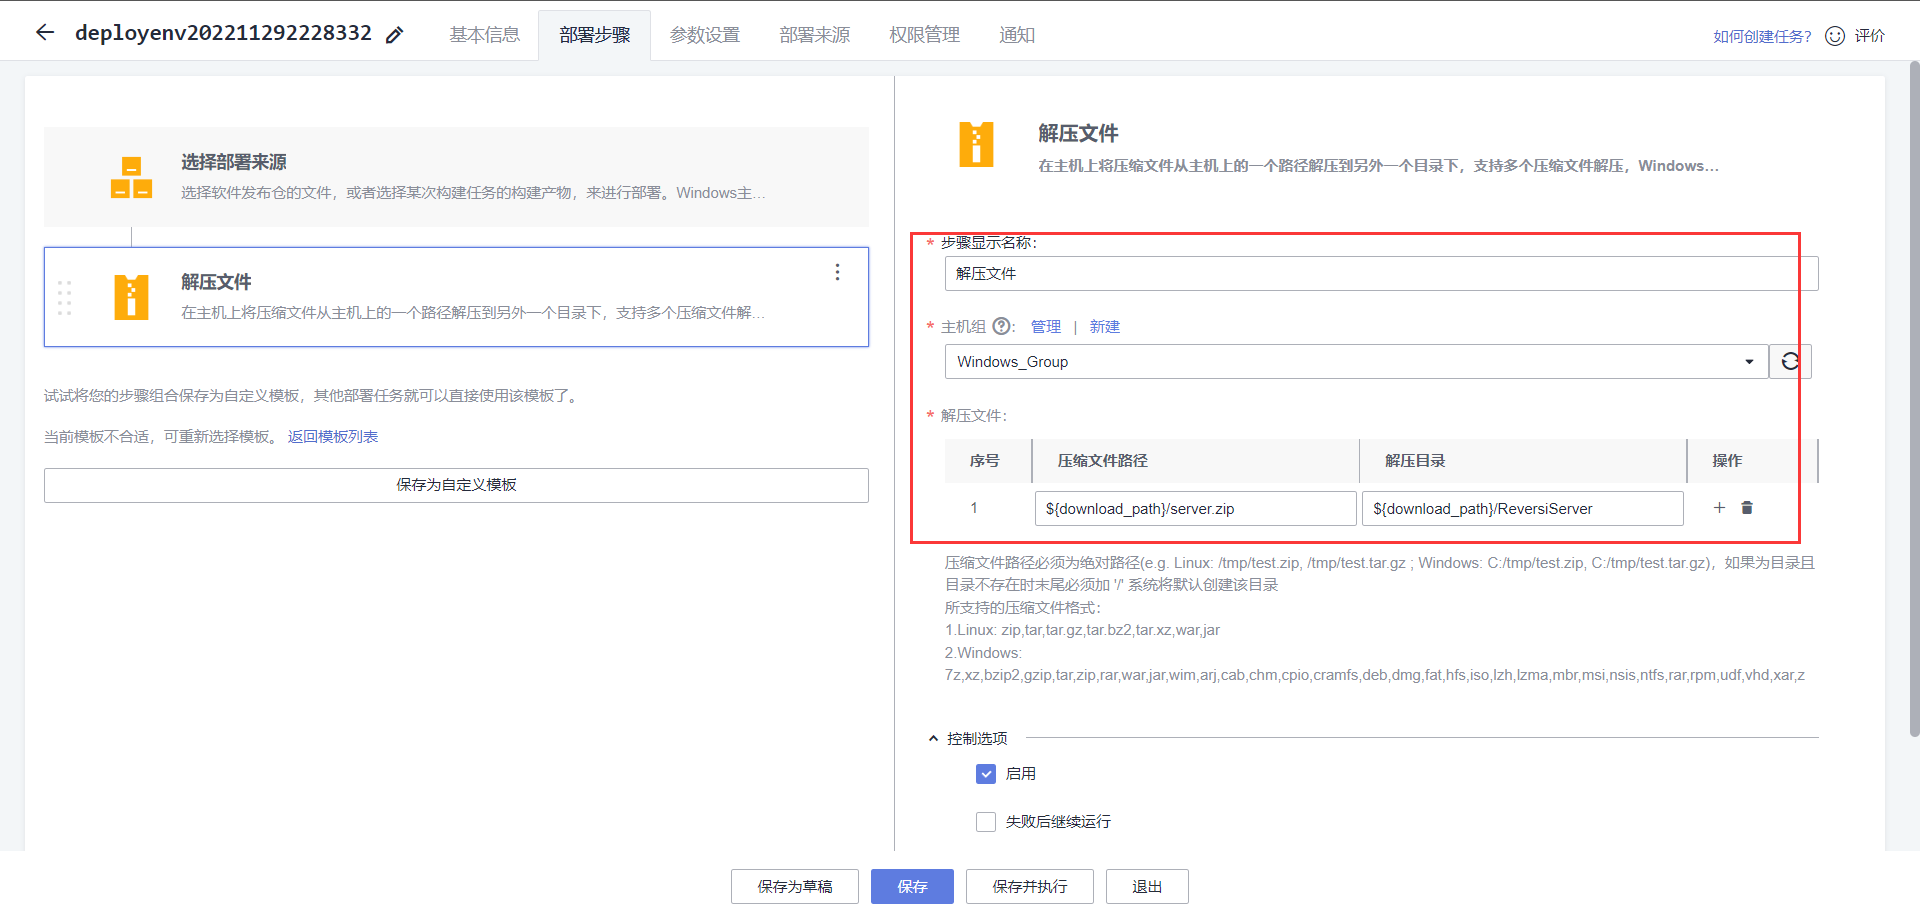This screenshot has width=1920, height=922.
Task: Open the three-dot menu on the 解压文件 step
Action: (x=837, y=271)
